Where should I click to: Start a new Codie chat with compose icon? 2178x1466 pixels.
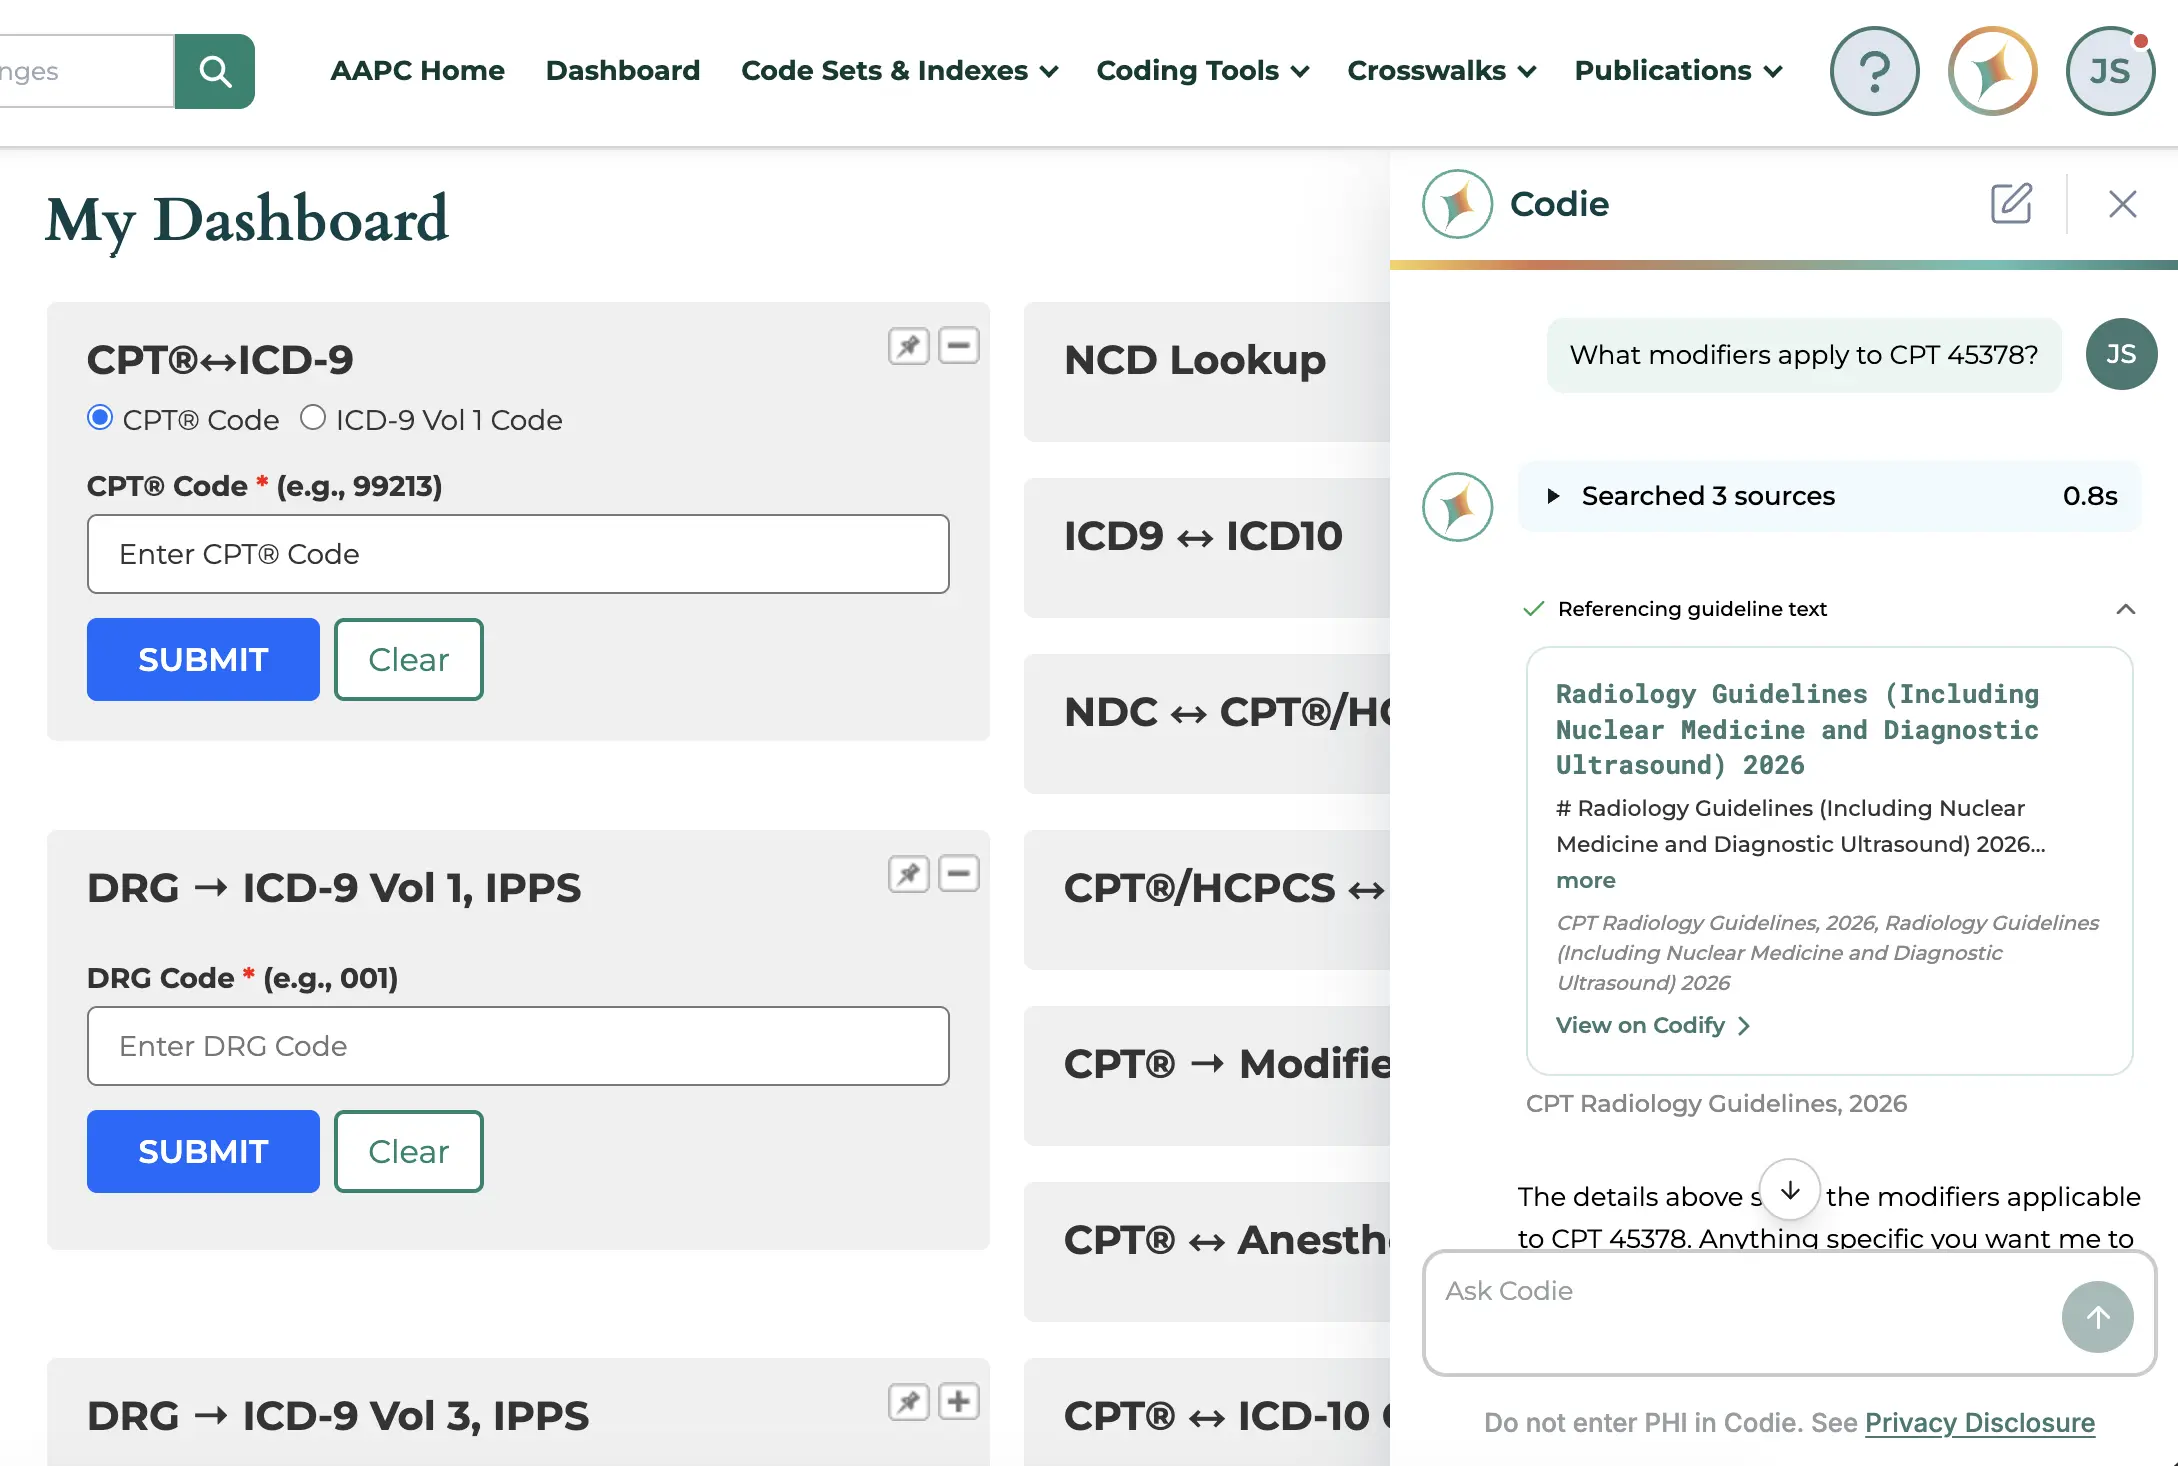[x=2011, y=204]
